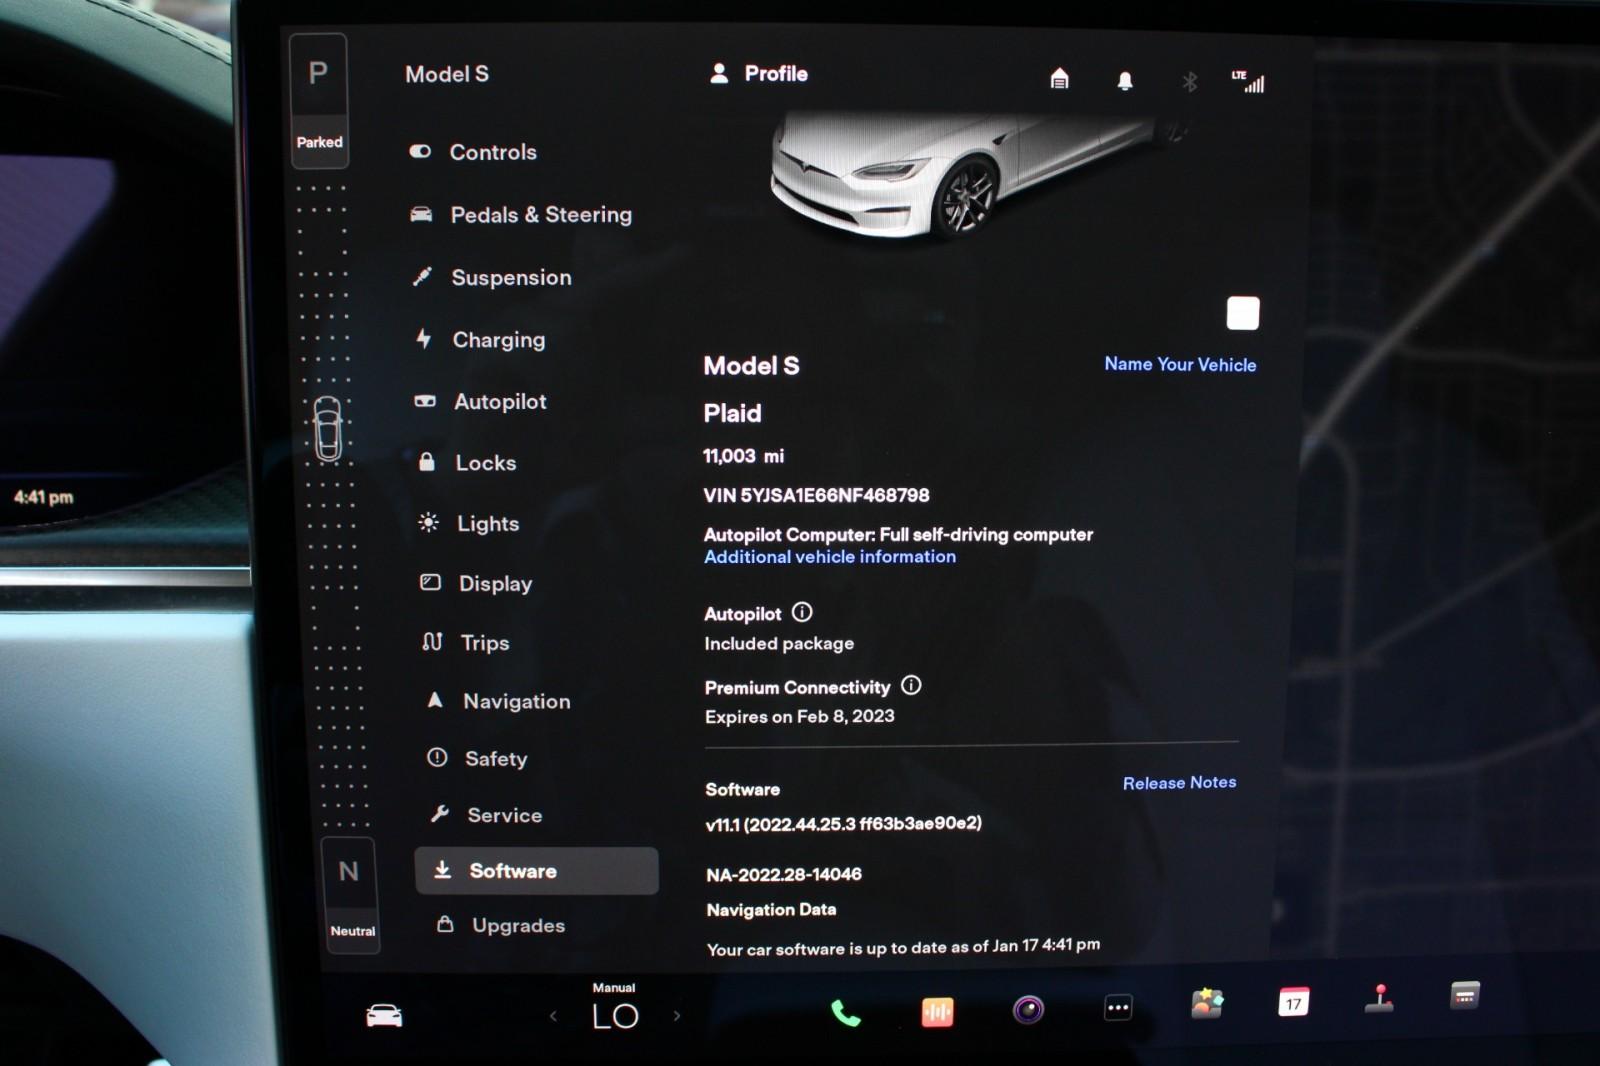Tap the HomeLink garage icon
Screen dimensions: 1600x1066
pyautogui.click(x=1059, y=79)
